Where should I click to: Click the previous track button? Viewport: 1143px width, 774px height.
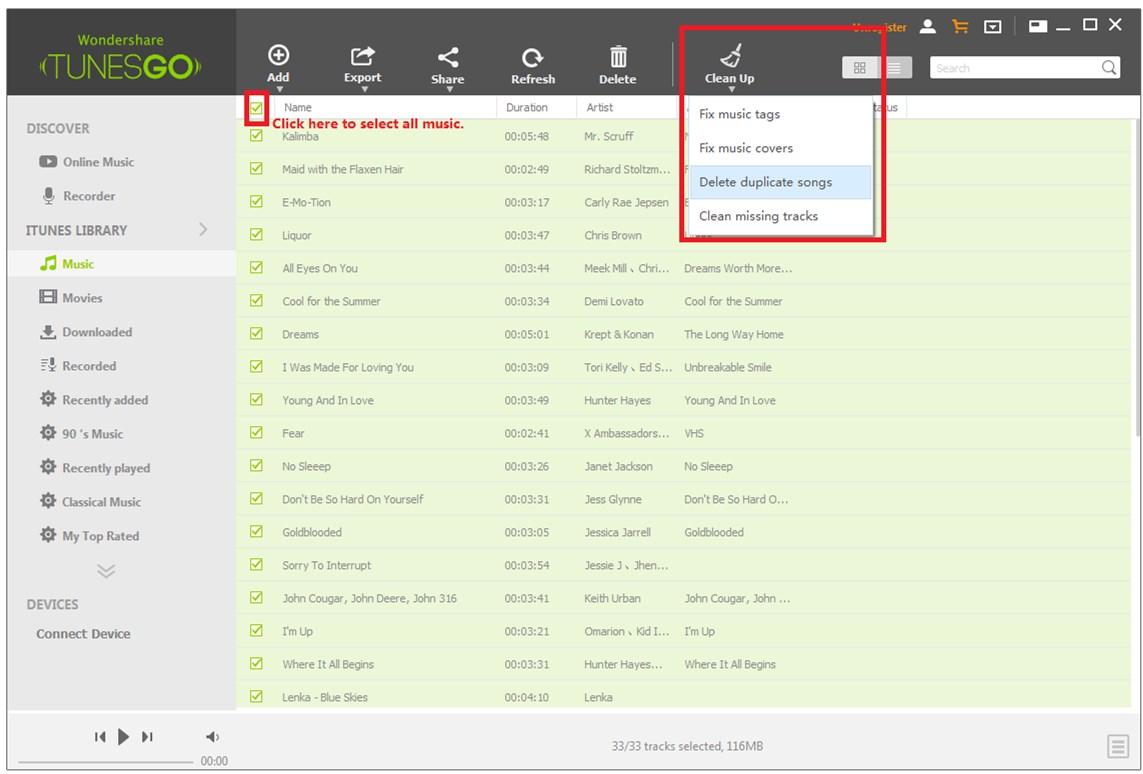point(100,737)
